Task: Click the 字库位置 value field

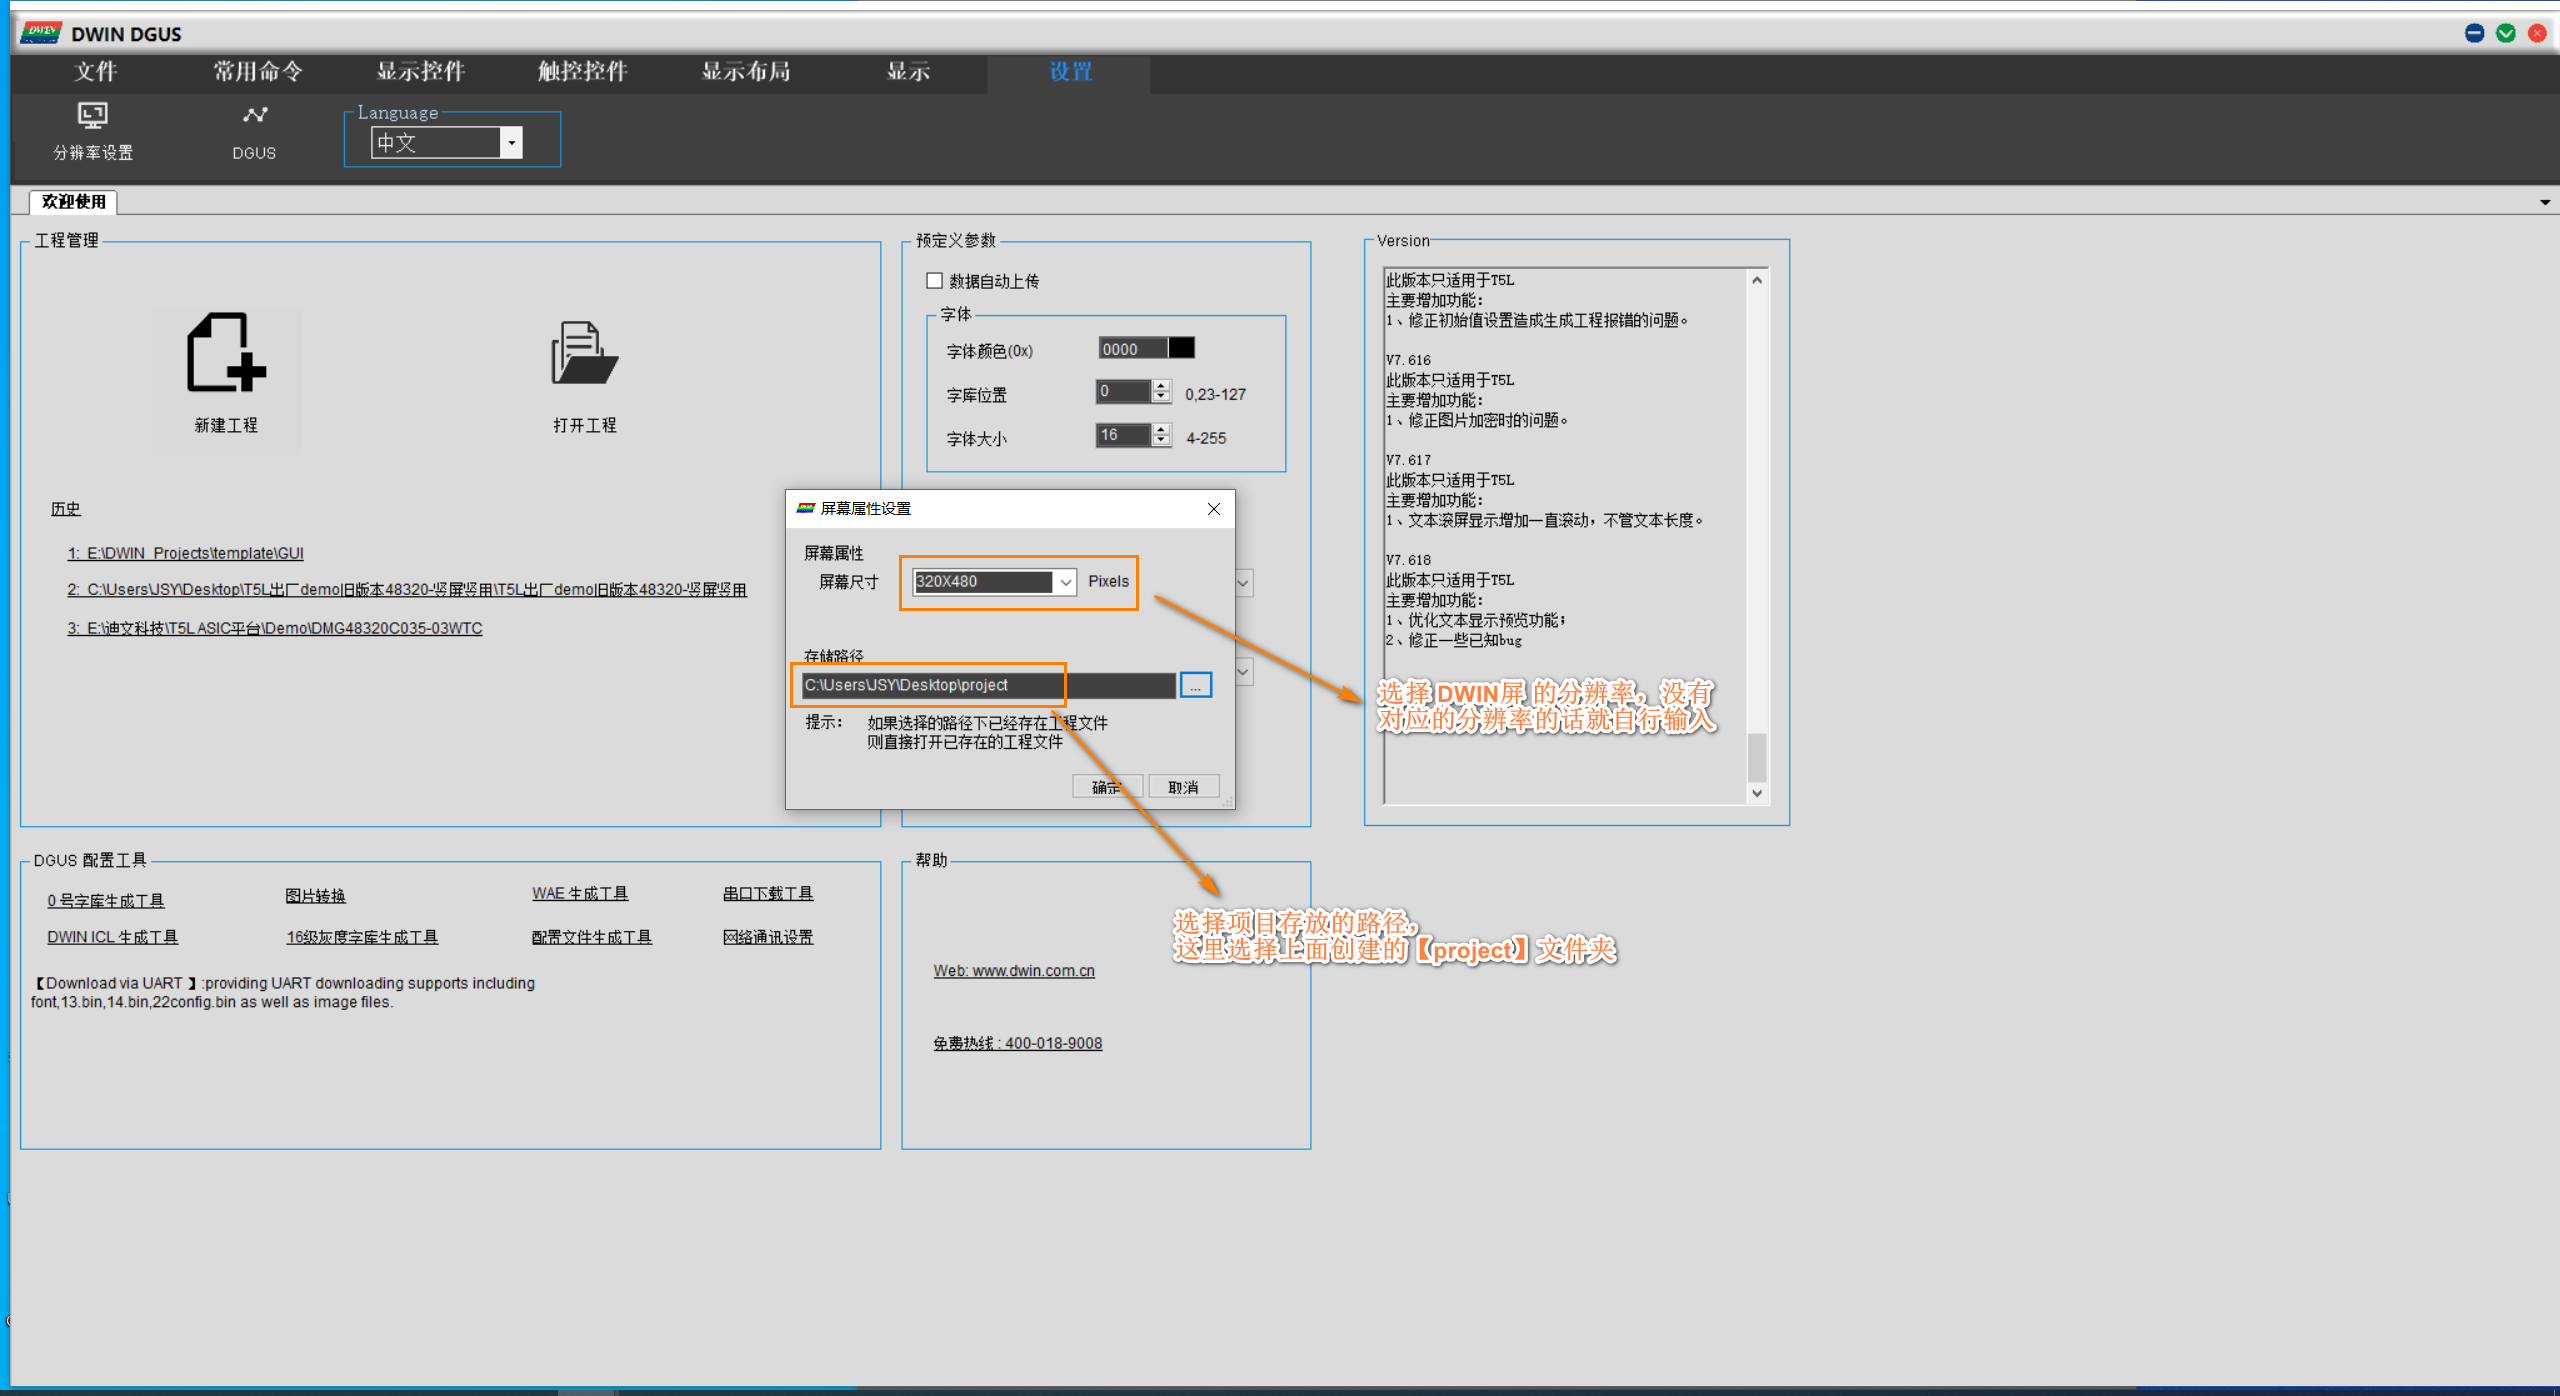Action: tap(1124, 392)
